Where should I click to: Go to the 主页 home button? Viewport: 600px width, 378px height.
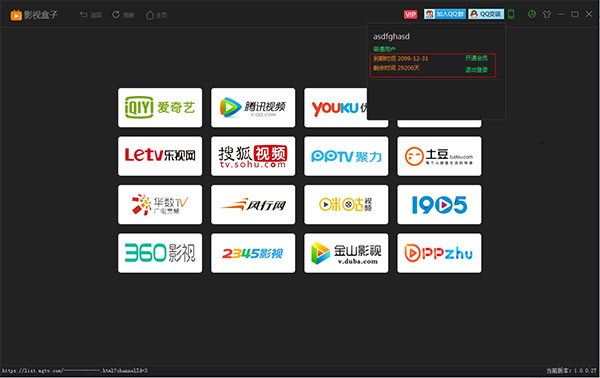pyautogui.click(x=157, y=15)
